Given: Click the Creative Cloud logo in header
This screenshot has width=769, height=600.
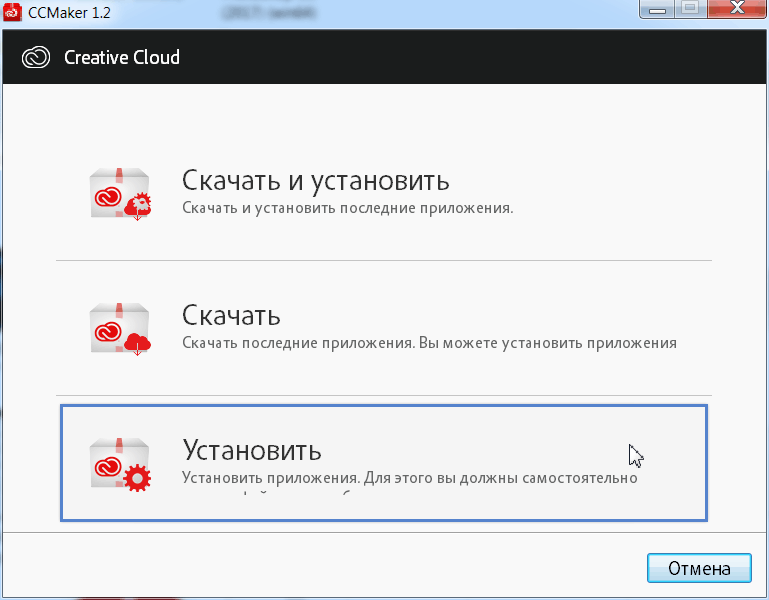Looking at the screenshot, I should coord(36,57).
